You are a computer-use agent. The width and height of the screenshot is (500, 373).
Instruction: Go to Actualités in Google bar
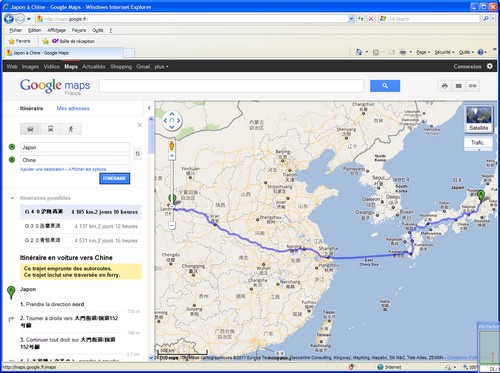(94, 66)
